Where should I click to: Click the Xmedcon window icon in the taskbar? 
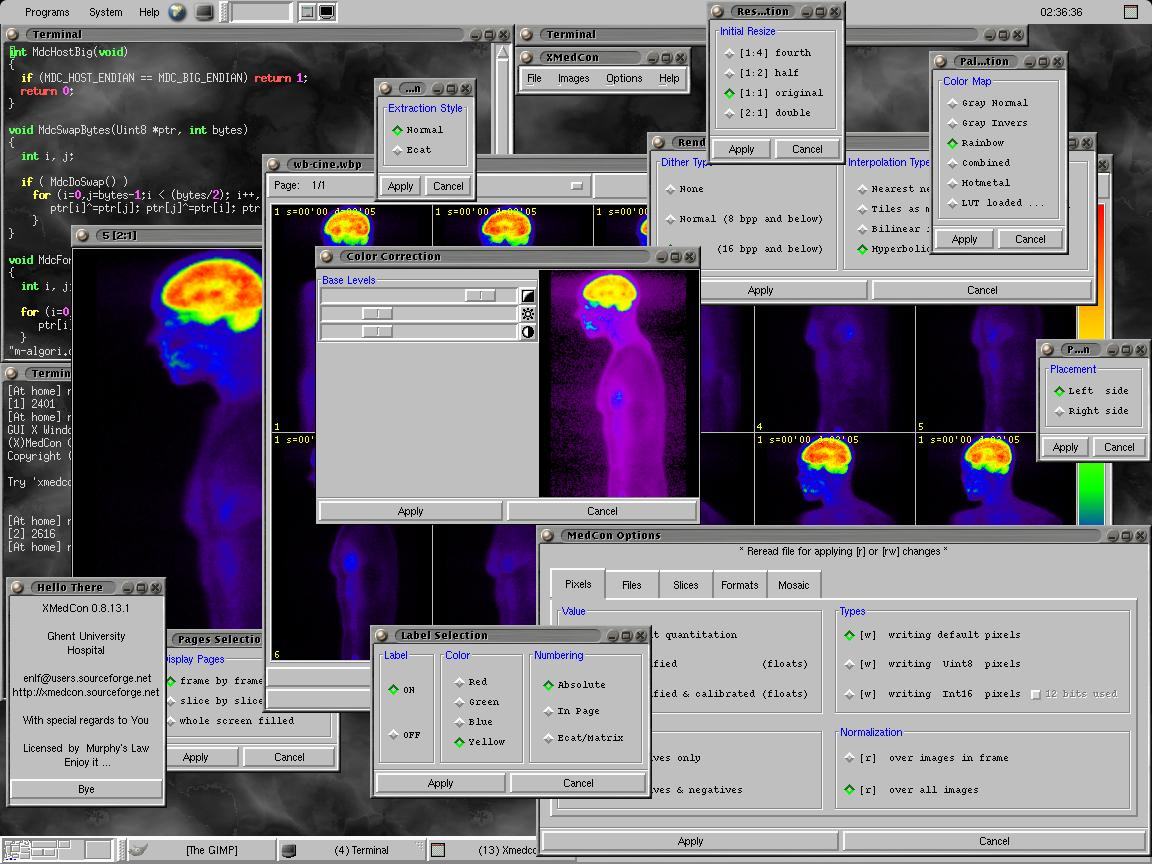[x=437, y=850]
